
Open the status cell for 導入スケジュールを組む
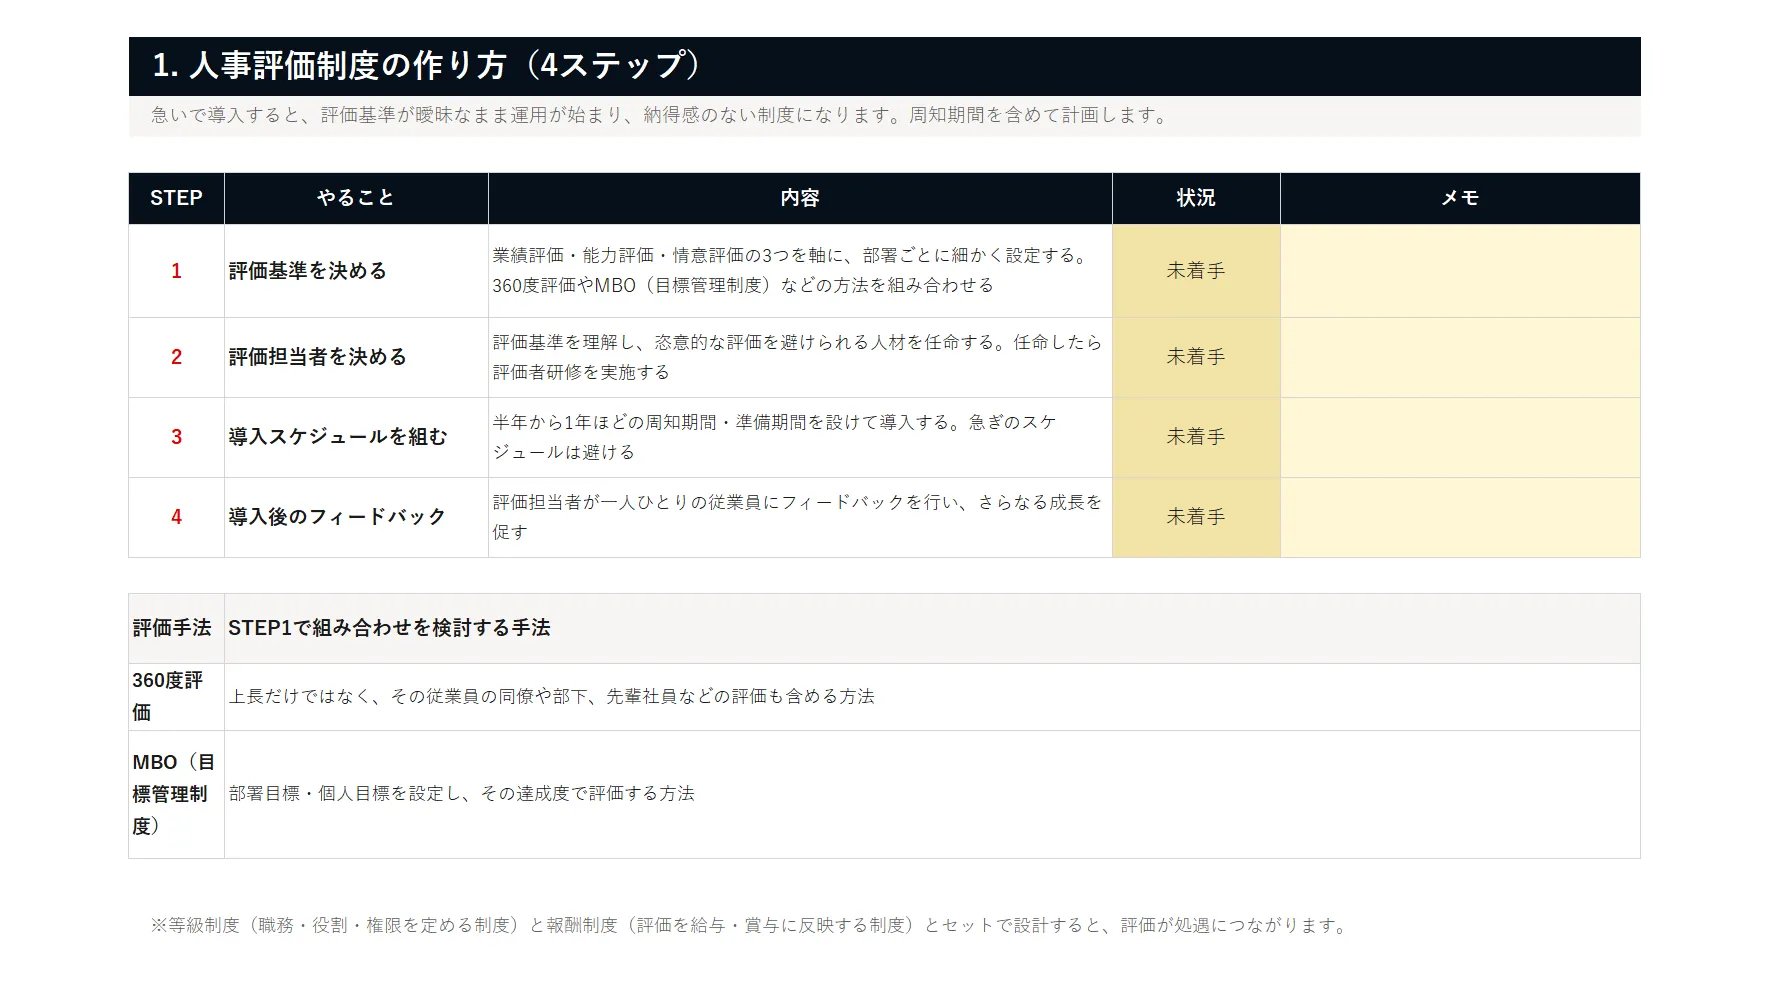[x=1196, y=437]
